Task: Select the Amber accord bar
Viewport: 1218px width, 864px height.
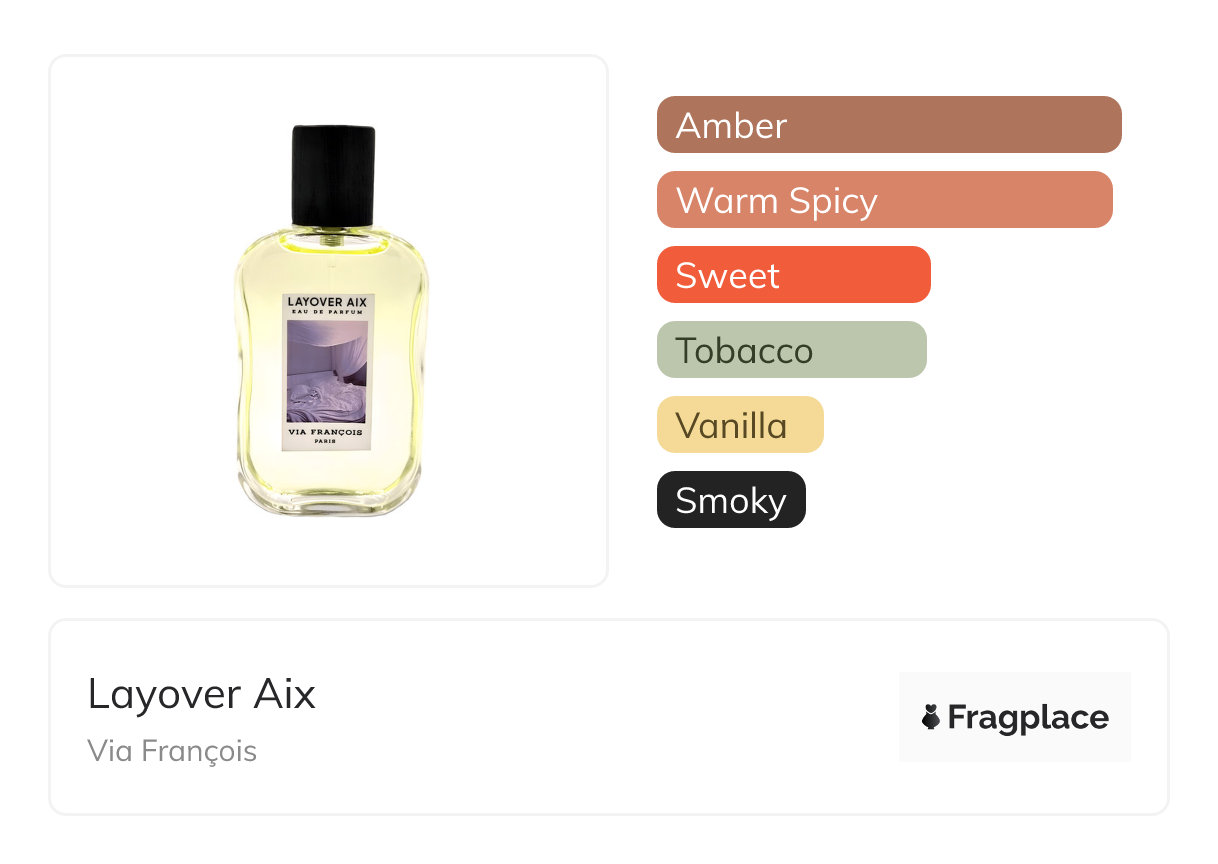Action: (889, 125)
